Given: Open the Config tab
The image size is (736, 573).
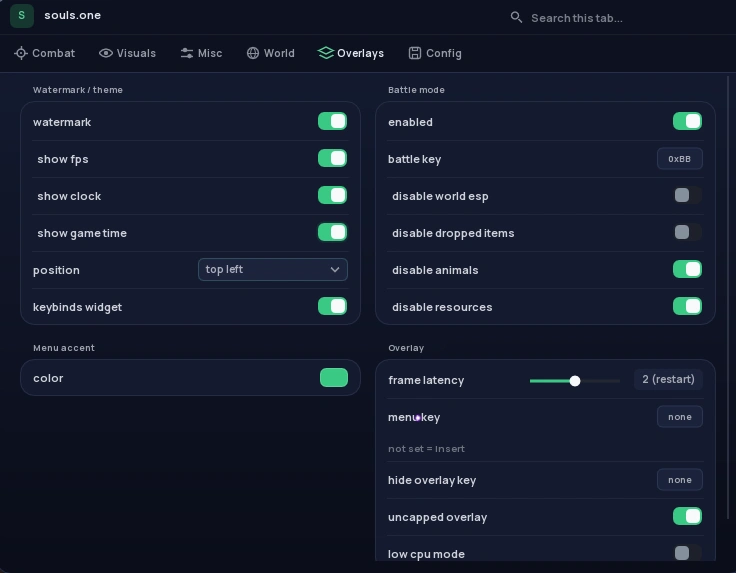Looking at the screenshot, I should point(435,53).
